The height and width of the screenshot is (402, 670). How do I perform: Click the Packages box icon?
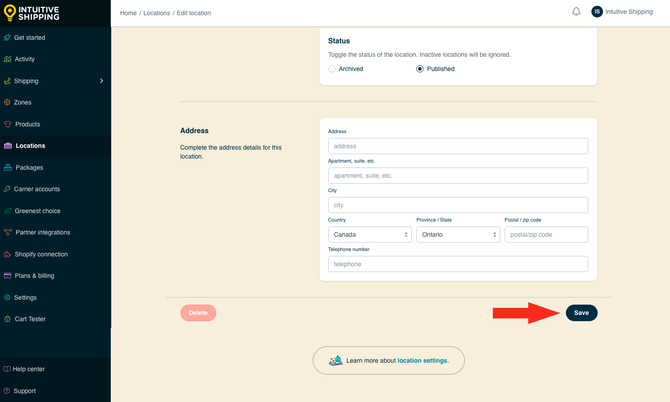(8, 167)
